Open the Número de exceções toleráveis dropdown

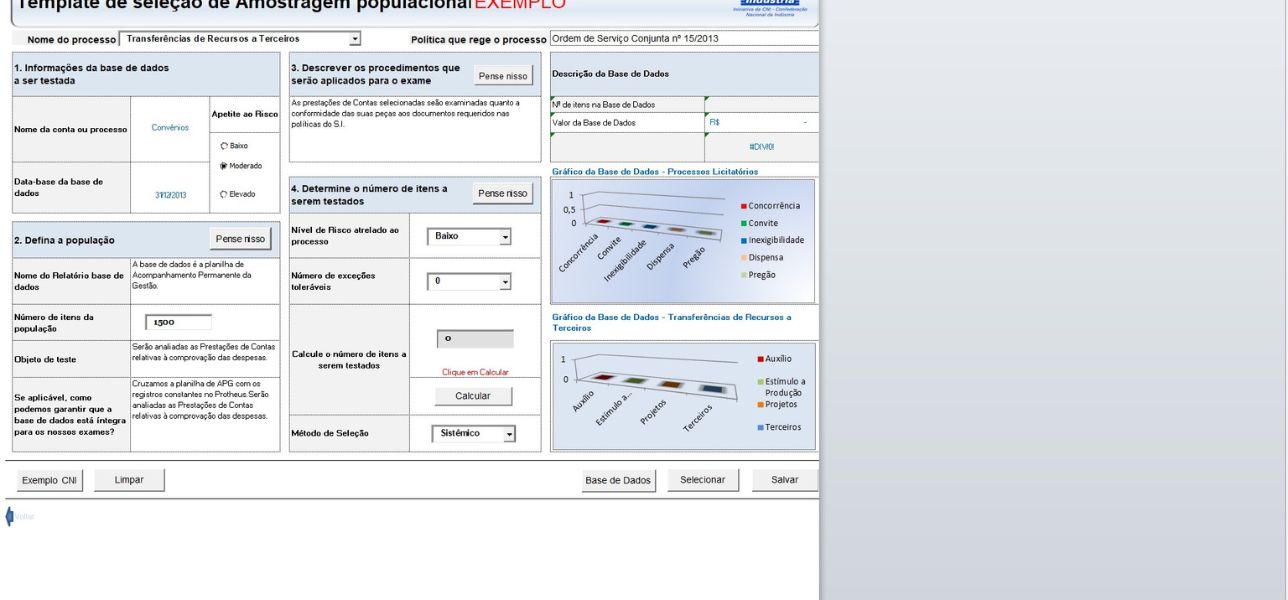(x=505, y=282)
